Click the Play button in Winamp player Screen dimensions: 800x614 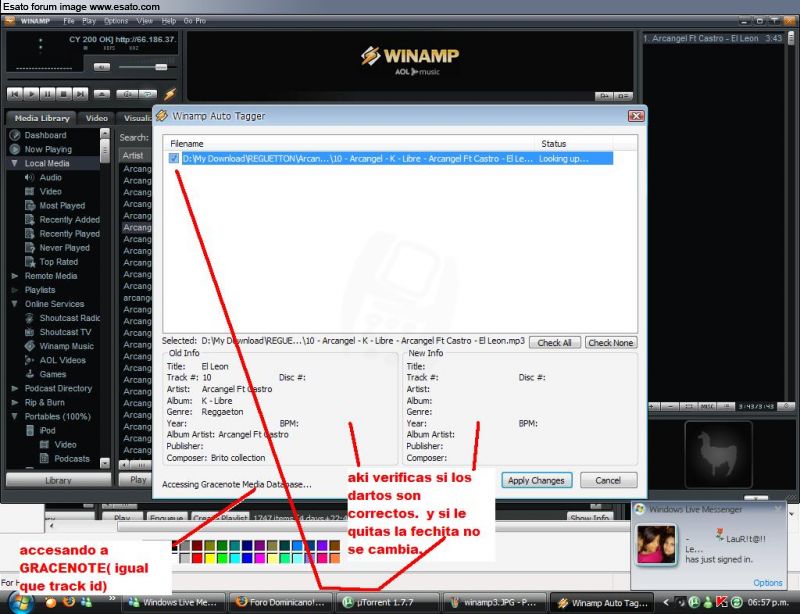tap(31, 94)
